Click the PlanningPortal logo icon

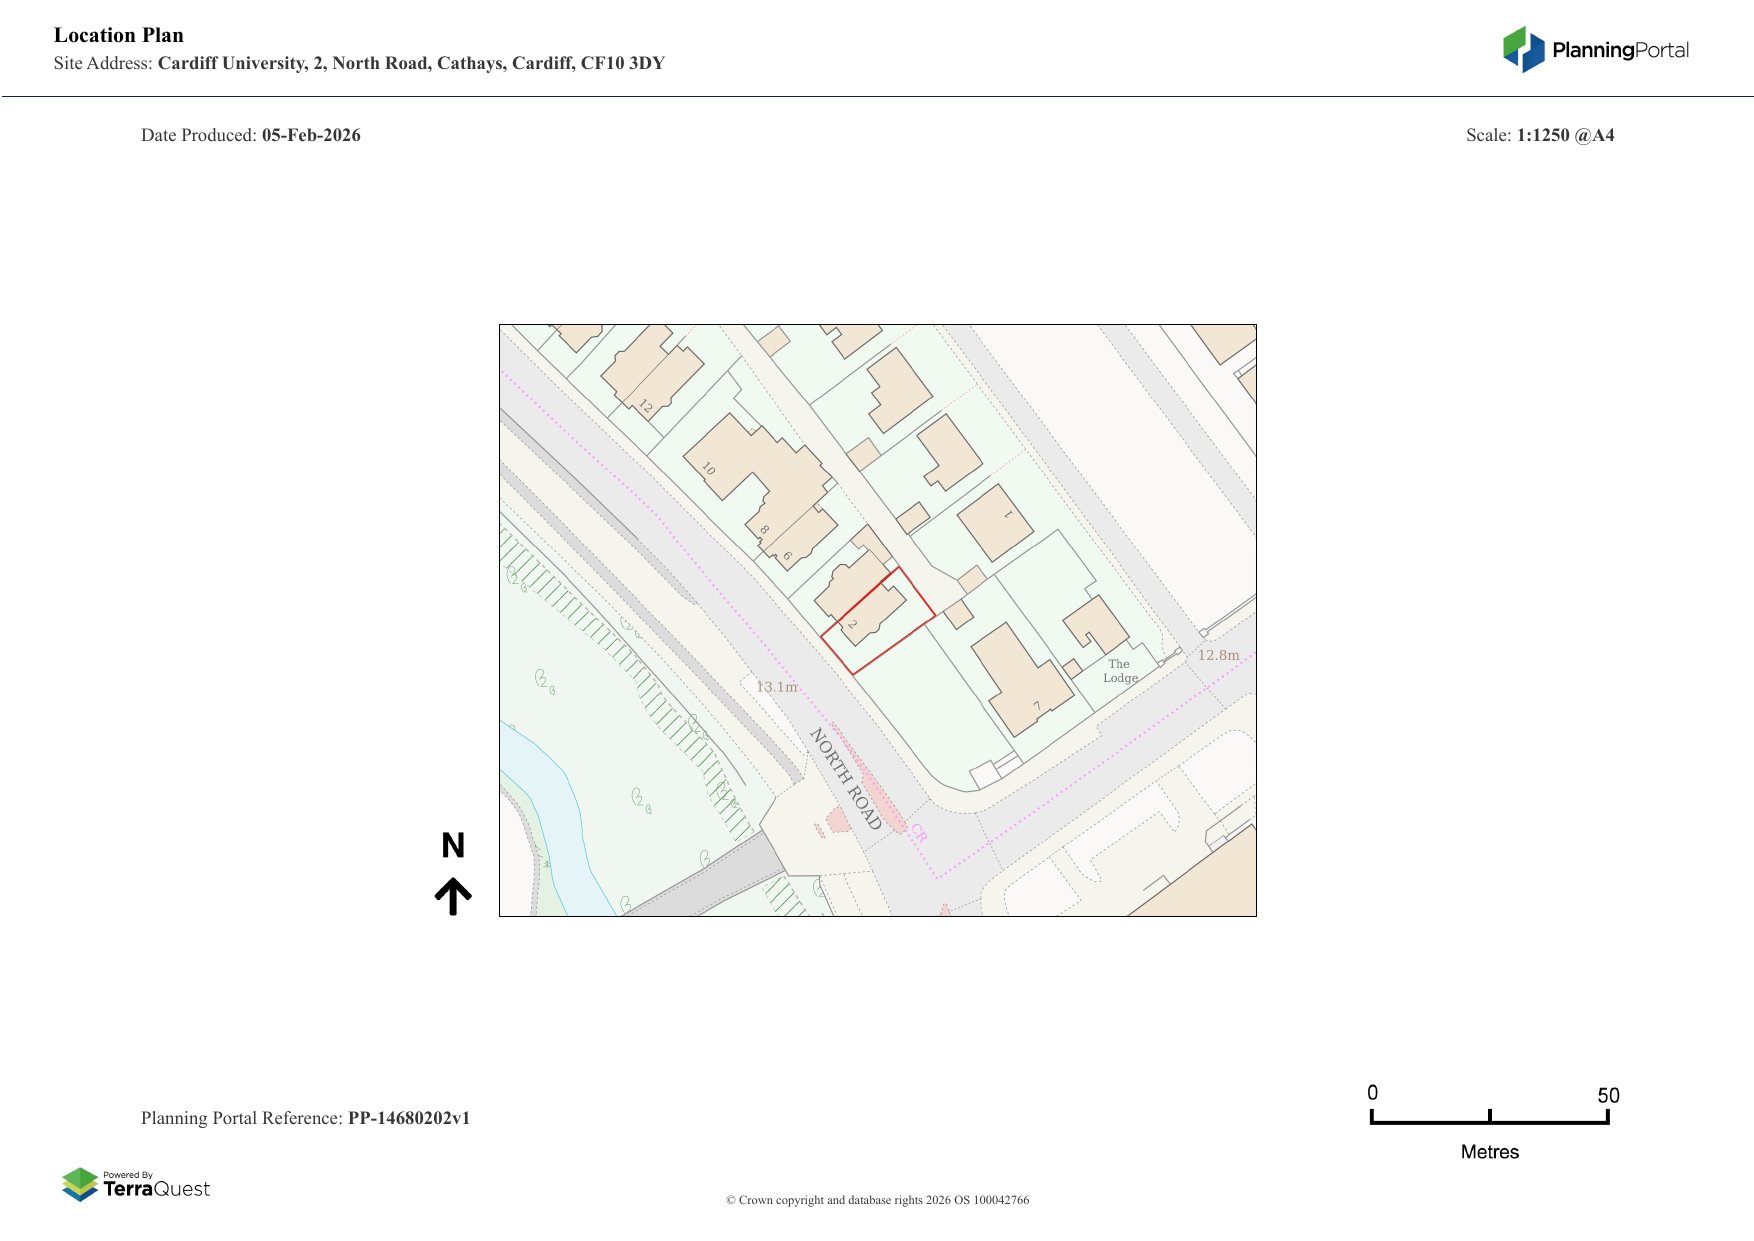(x=1523, y=49)
